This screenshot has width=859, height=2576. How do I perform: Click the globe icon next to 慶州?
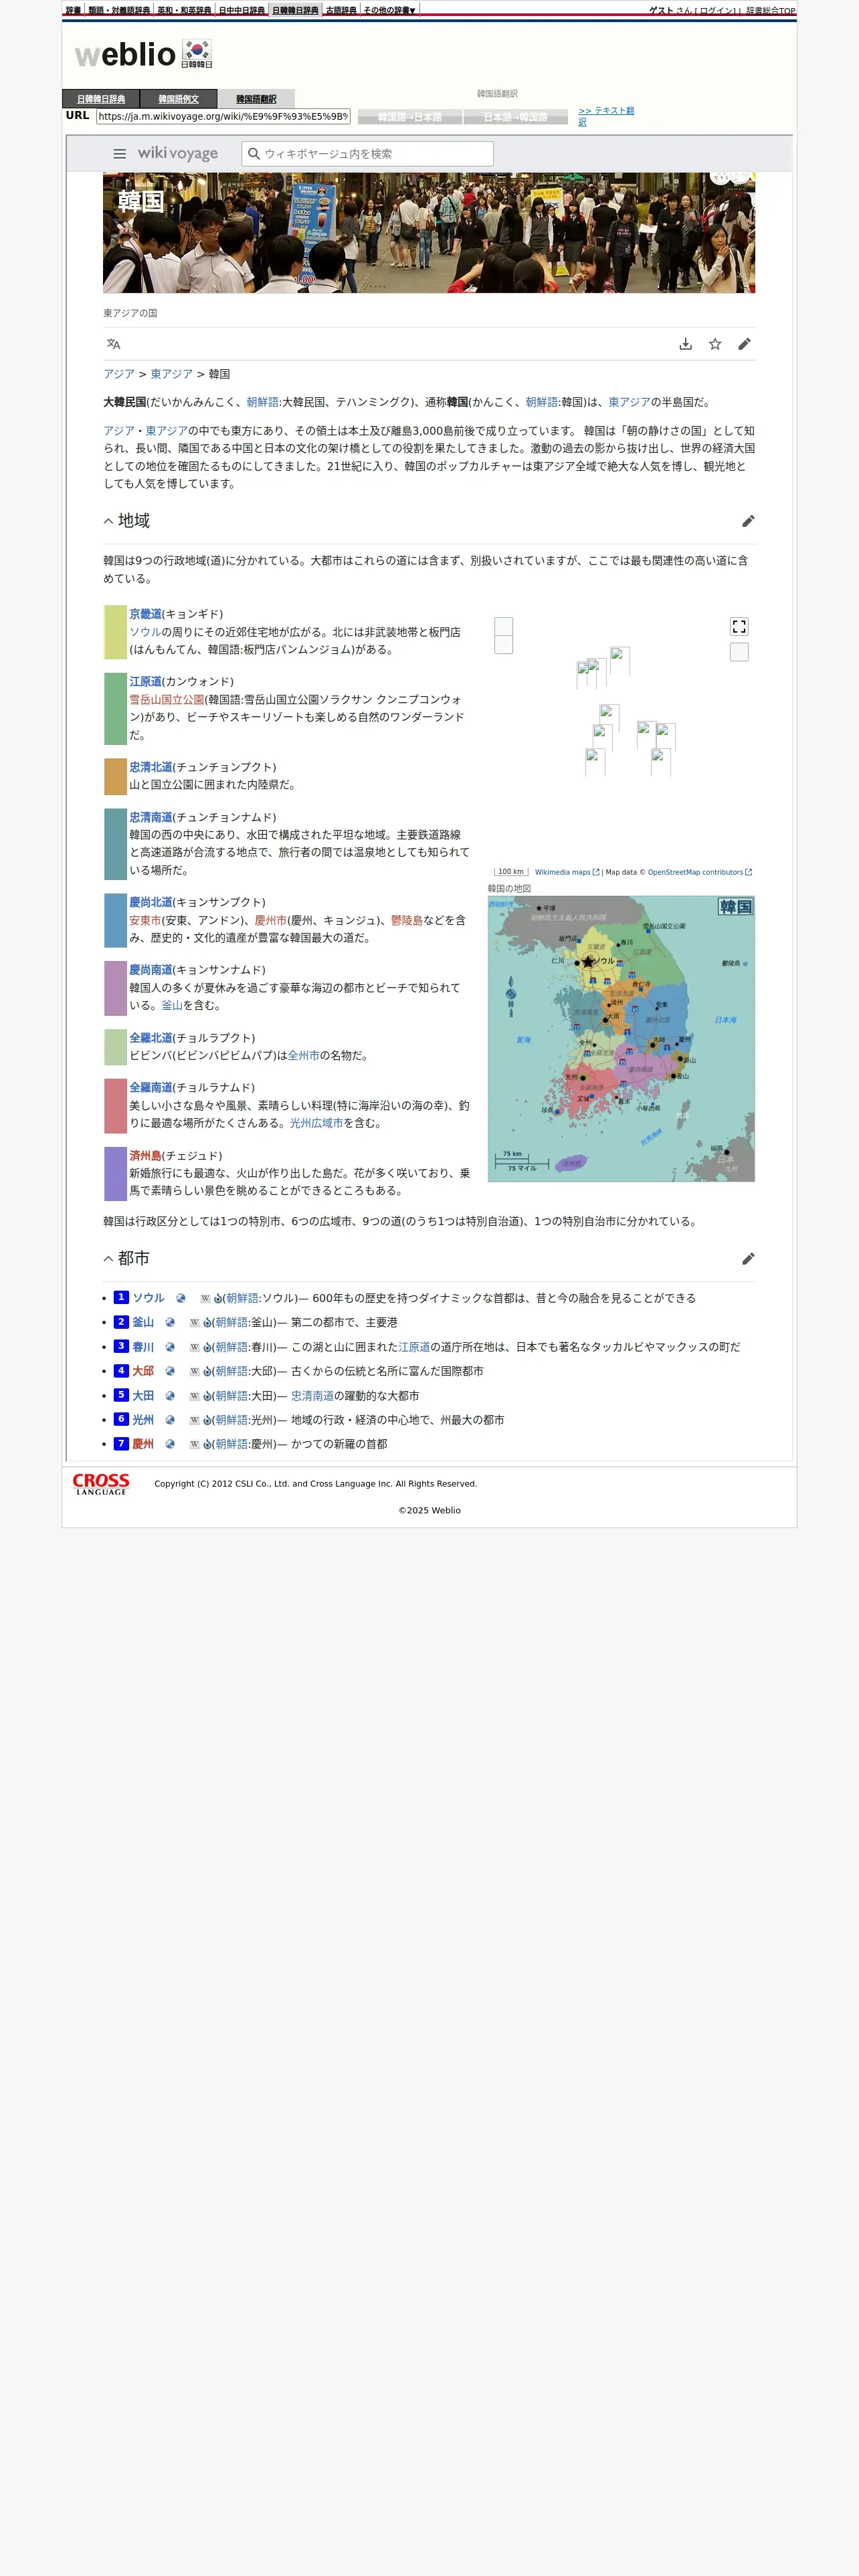coord(170,1444)
